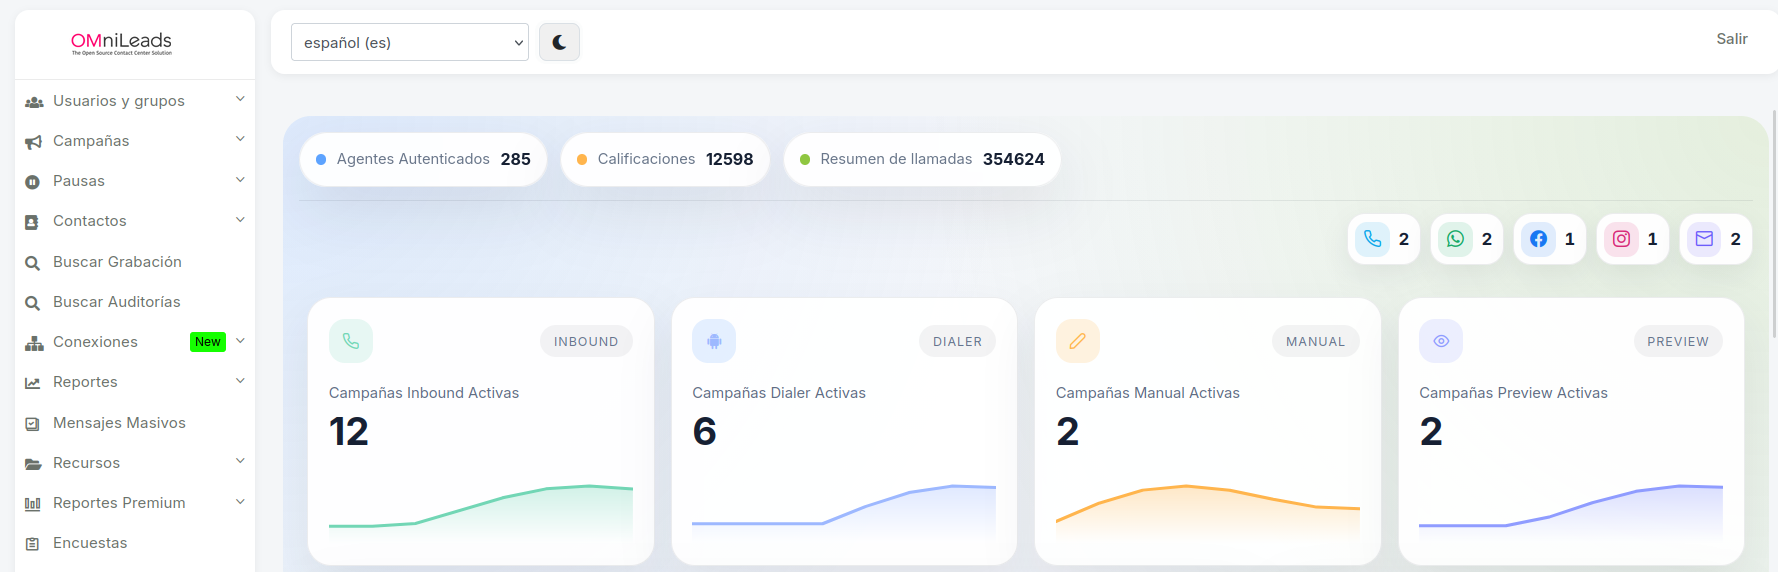Click the Facebook channel icon
The image size is (1778, 572).
pyautogui.click(x=1538, y=239)
